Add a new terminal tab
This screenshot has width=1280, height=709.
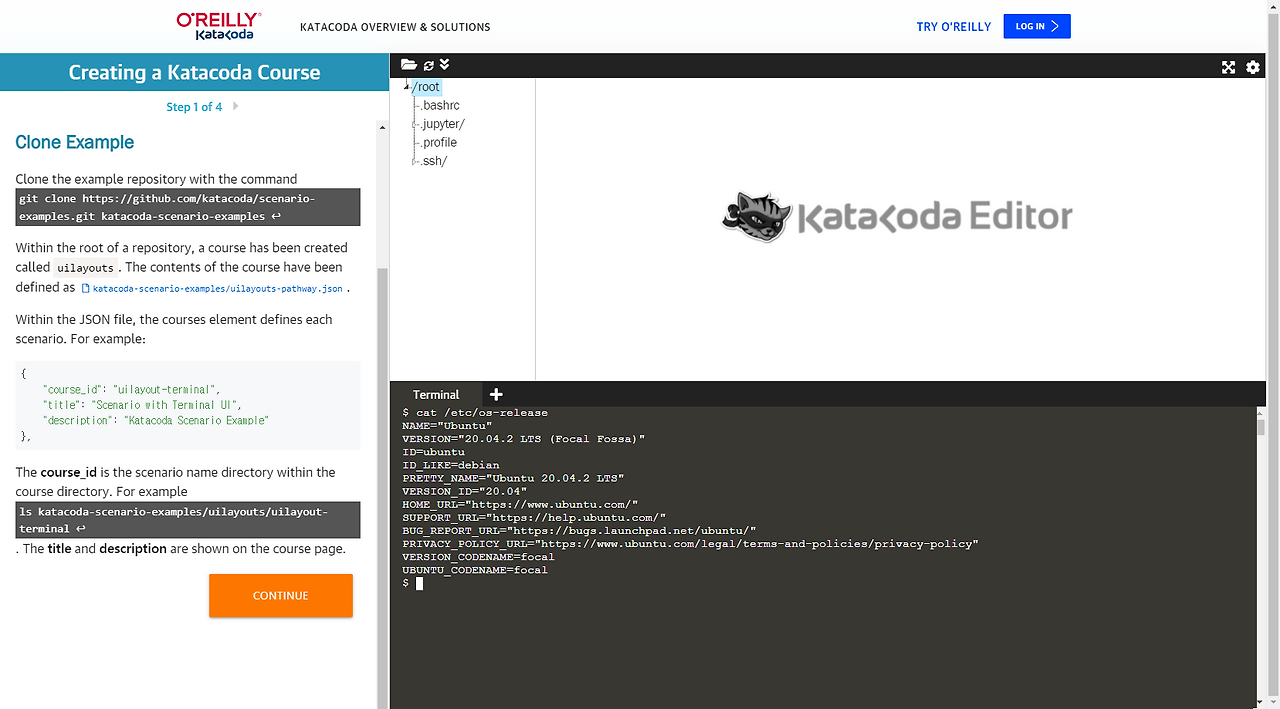(496, 395)
